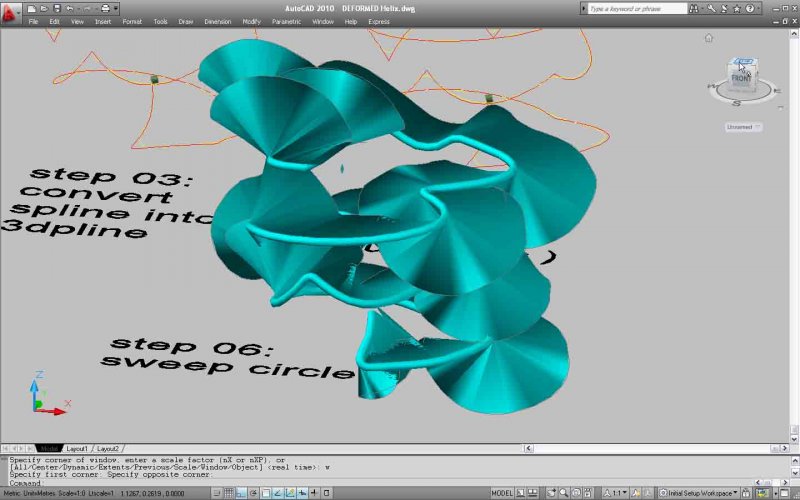Click the Undo arrow in quick access toolbar
The width and height of the screenshot is (800, 500).
[71, 8]
